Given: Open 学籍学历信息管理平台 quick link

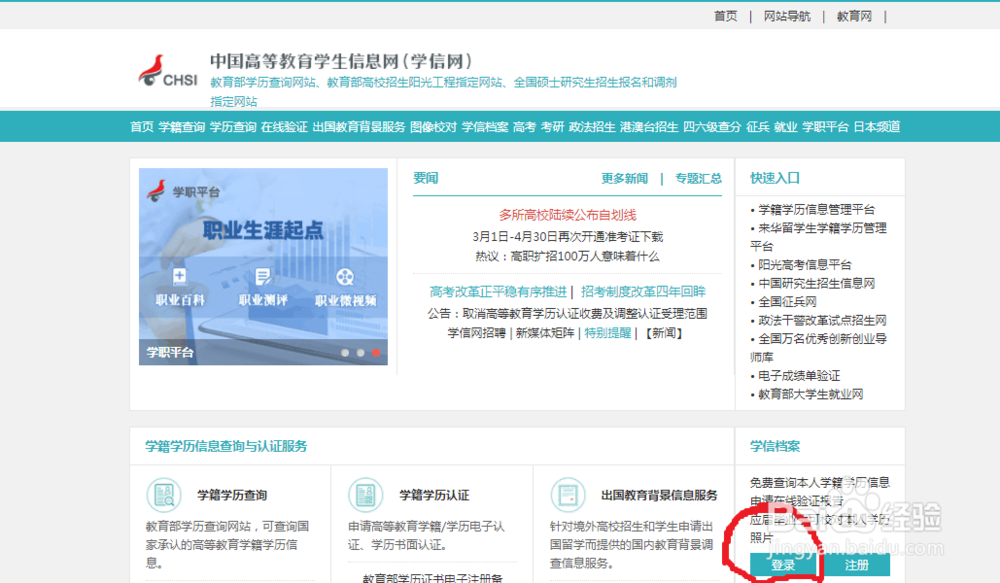Looking at the screenshot, I should tap(816, 210).
